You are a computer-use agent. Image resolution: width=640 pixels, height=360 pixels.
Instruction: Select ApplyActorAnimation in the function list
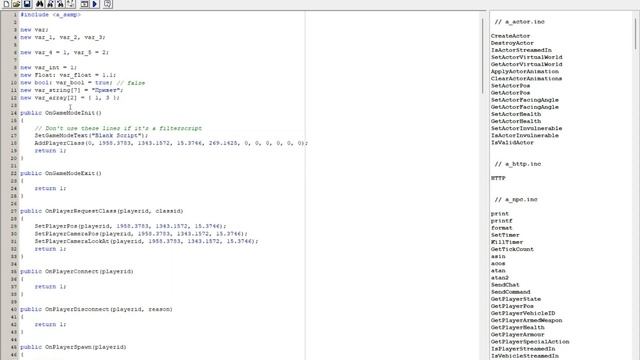pyautogui.click(x=524, y=71)
